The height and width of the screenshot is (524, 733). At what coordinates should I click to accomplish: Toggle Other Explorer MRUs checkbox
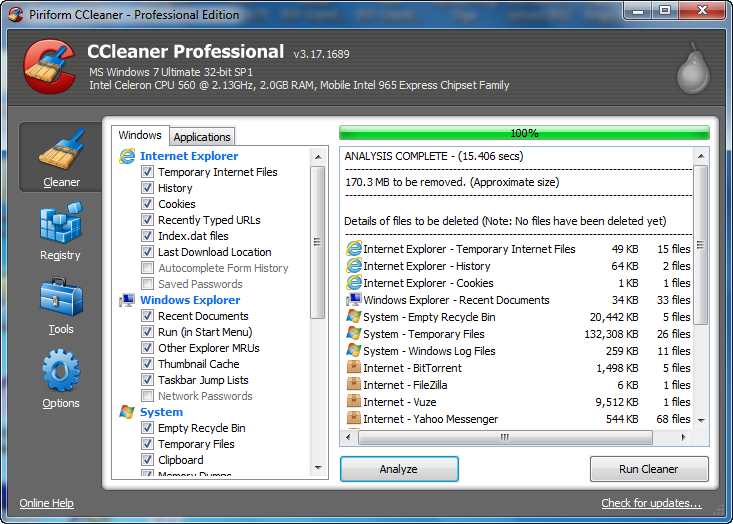click(x=147, y=348)
